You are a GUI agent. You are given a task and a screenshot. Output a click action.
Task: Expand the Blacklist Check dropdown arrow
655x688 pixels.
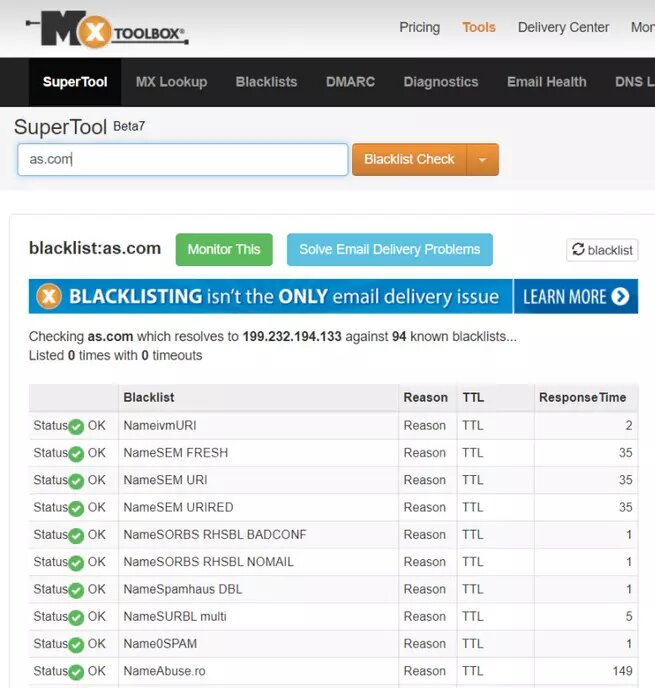pyautogui.click(x=482, y=160)
